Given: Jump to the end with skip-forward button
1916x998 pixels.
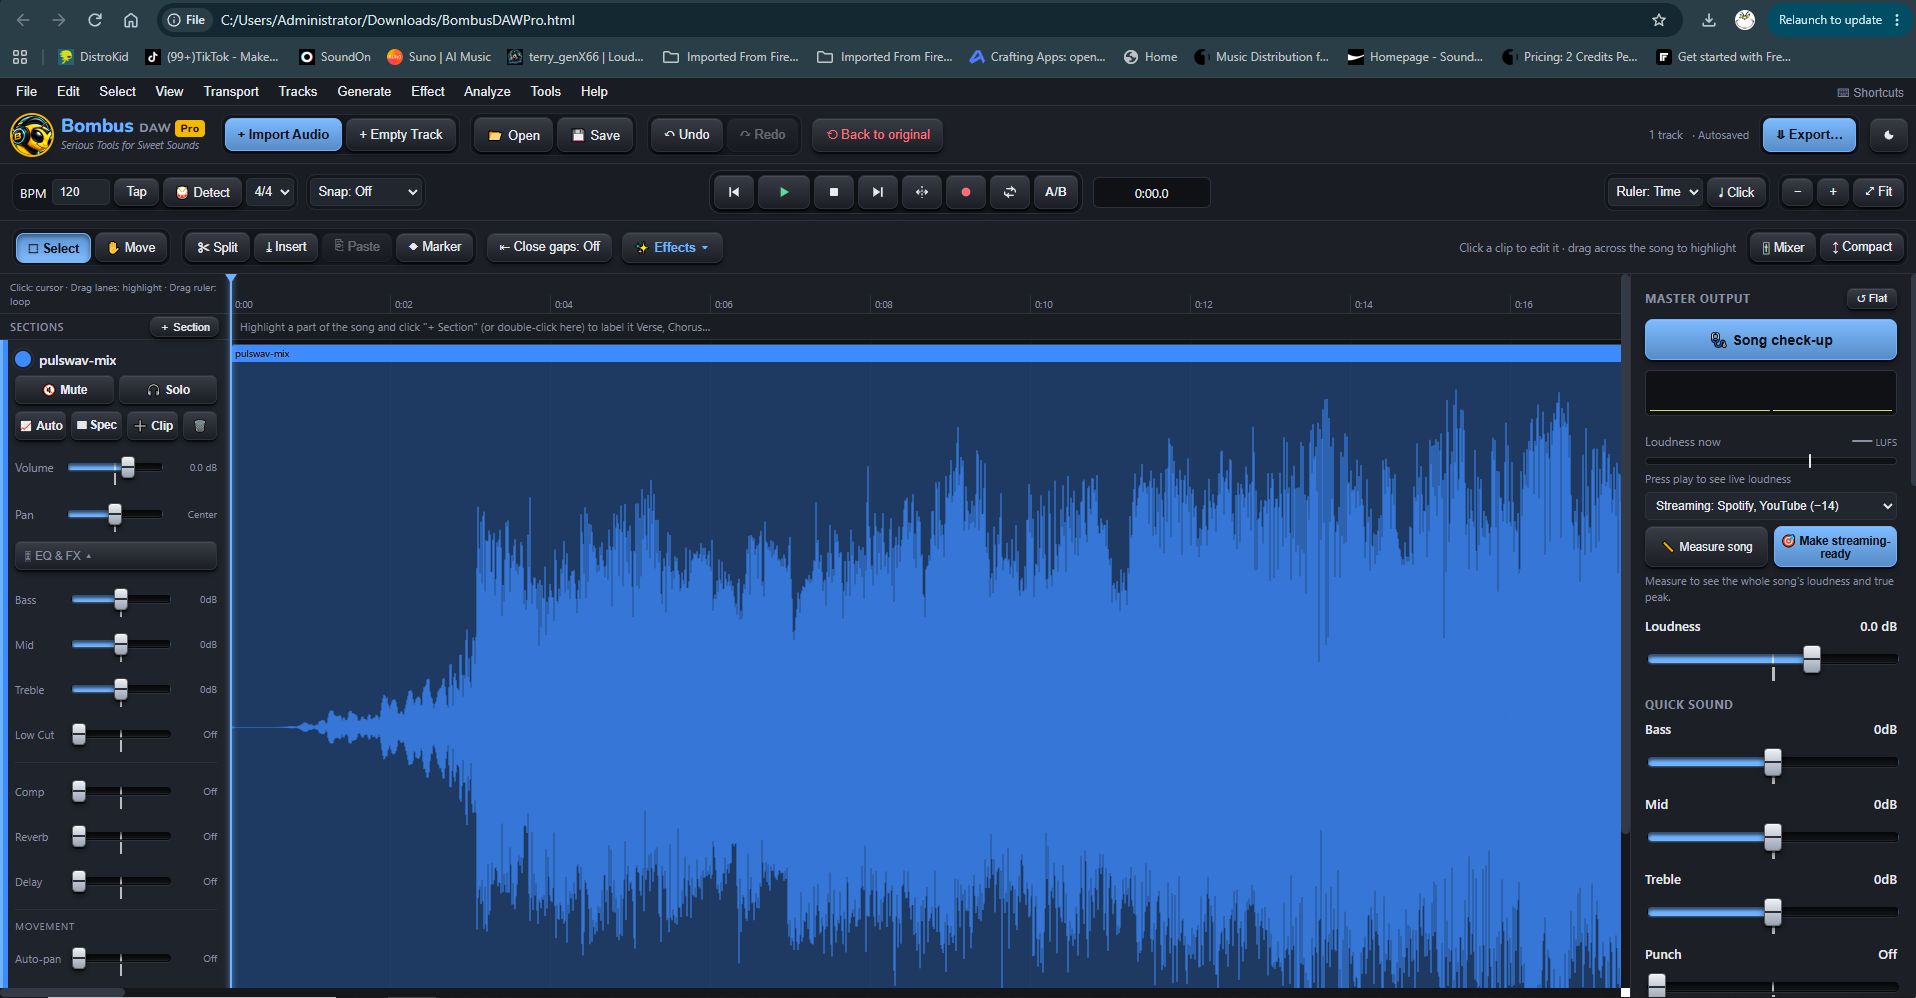Looking at the screenshot, I should [x=877, y=192].
